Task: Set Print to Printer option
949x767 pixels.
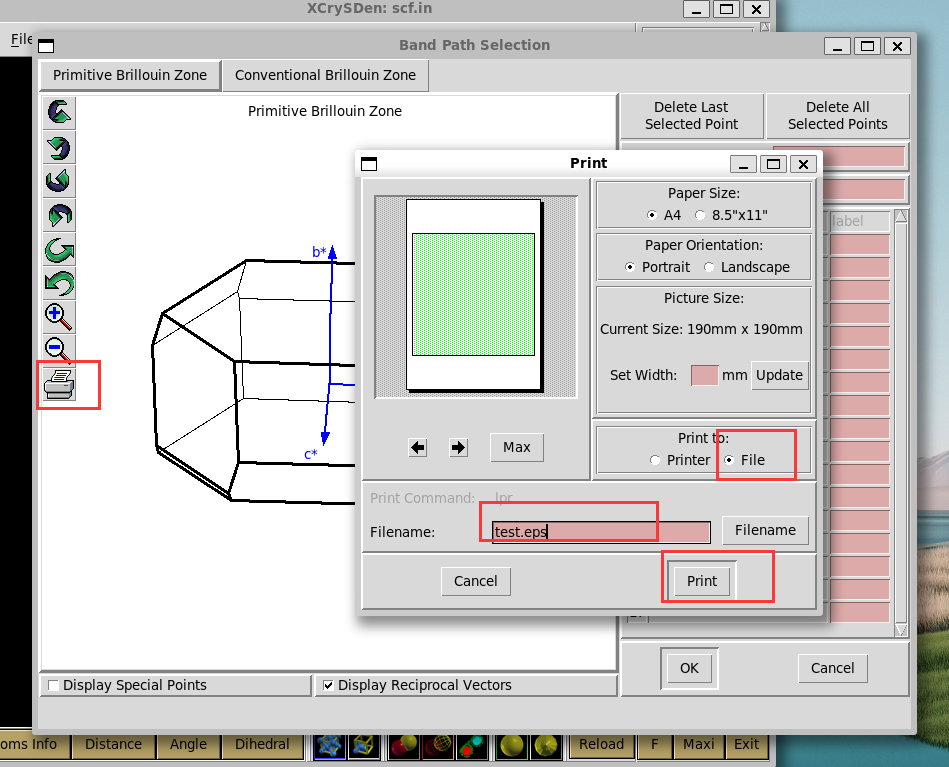Action: [680, 460]
